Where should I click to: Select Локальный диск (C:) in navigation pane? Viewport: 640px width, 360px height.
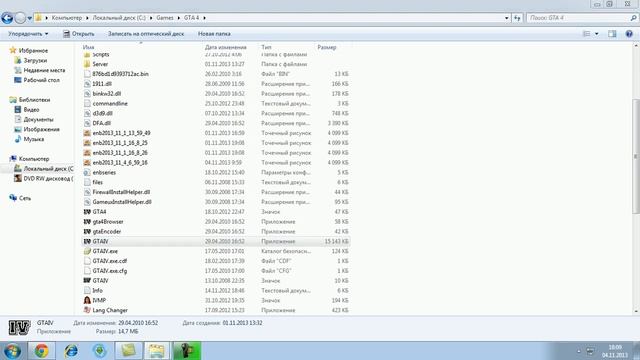(x=48, y=169)
